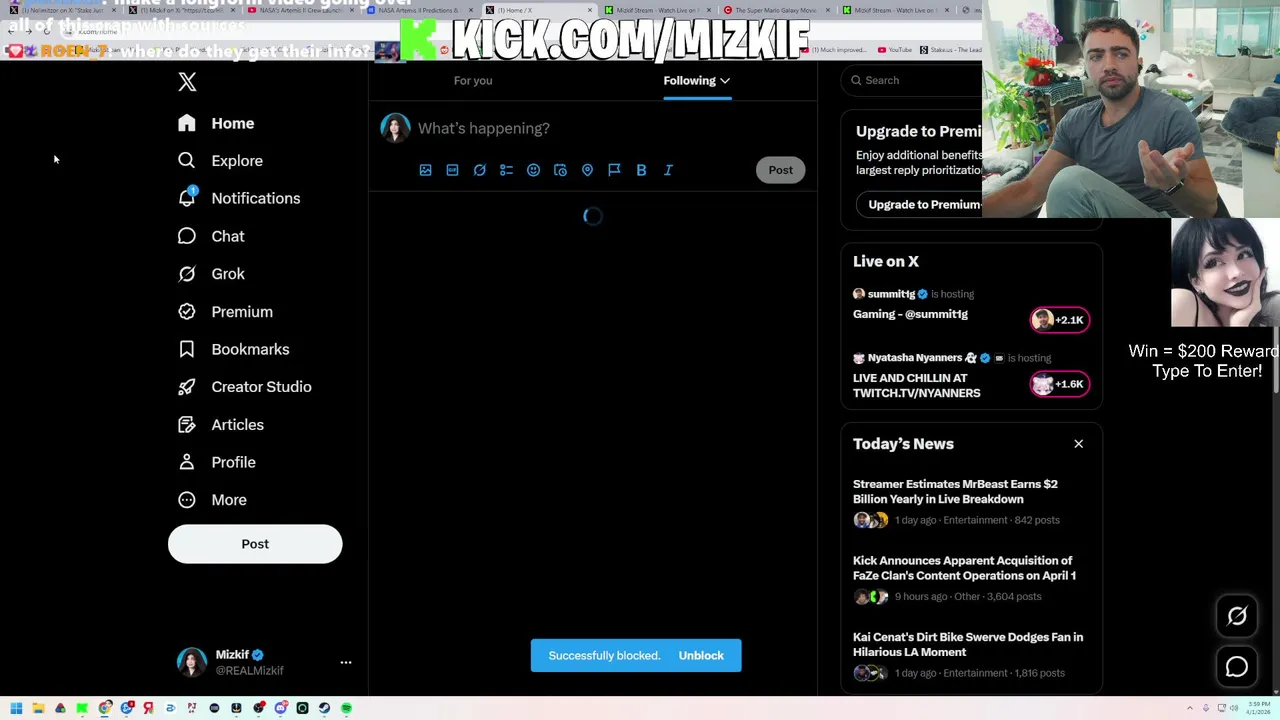
Task: Click Nyanners +1.6K viewers badge
Action: tap(1060, 384)
